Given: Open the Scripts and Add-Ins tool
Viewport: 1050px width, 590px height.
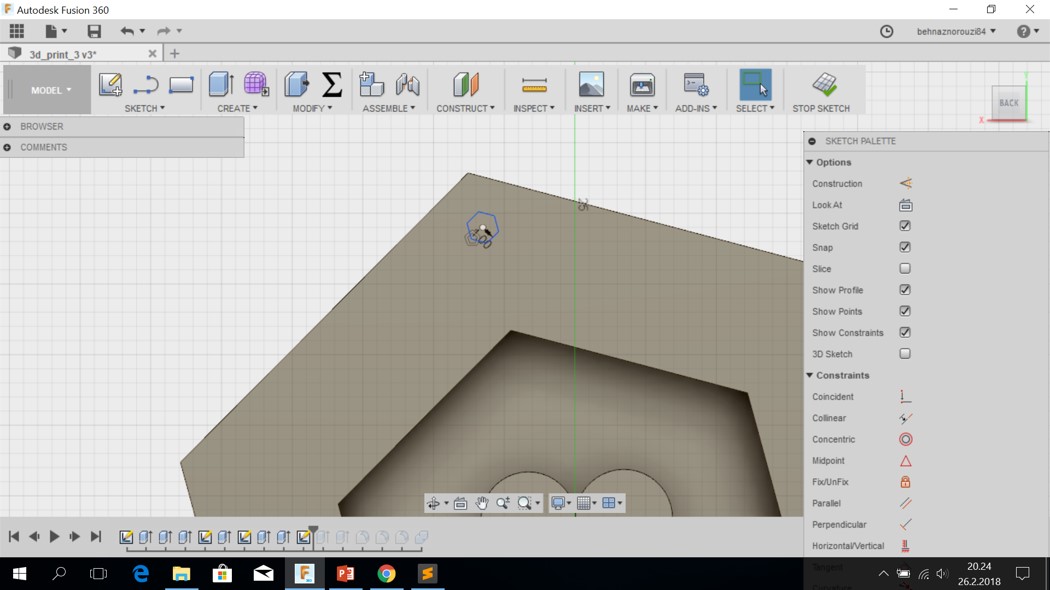Looking at the screenshot, I should [696, 85].
